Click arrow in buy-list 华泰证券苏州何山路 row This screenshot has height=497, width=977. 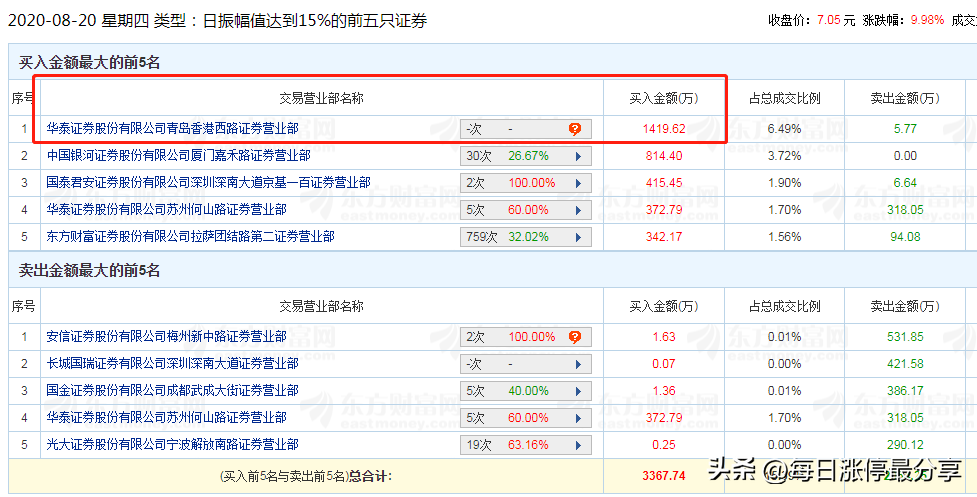tap(578, 211)
